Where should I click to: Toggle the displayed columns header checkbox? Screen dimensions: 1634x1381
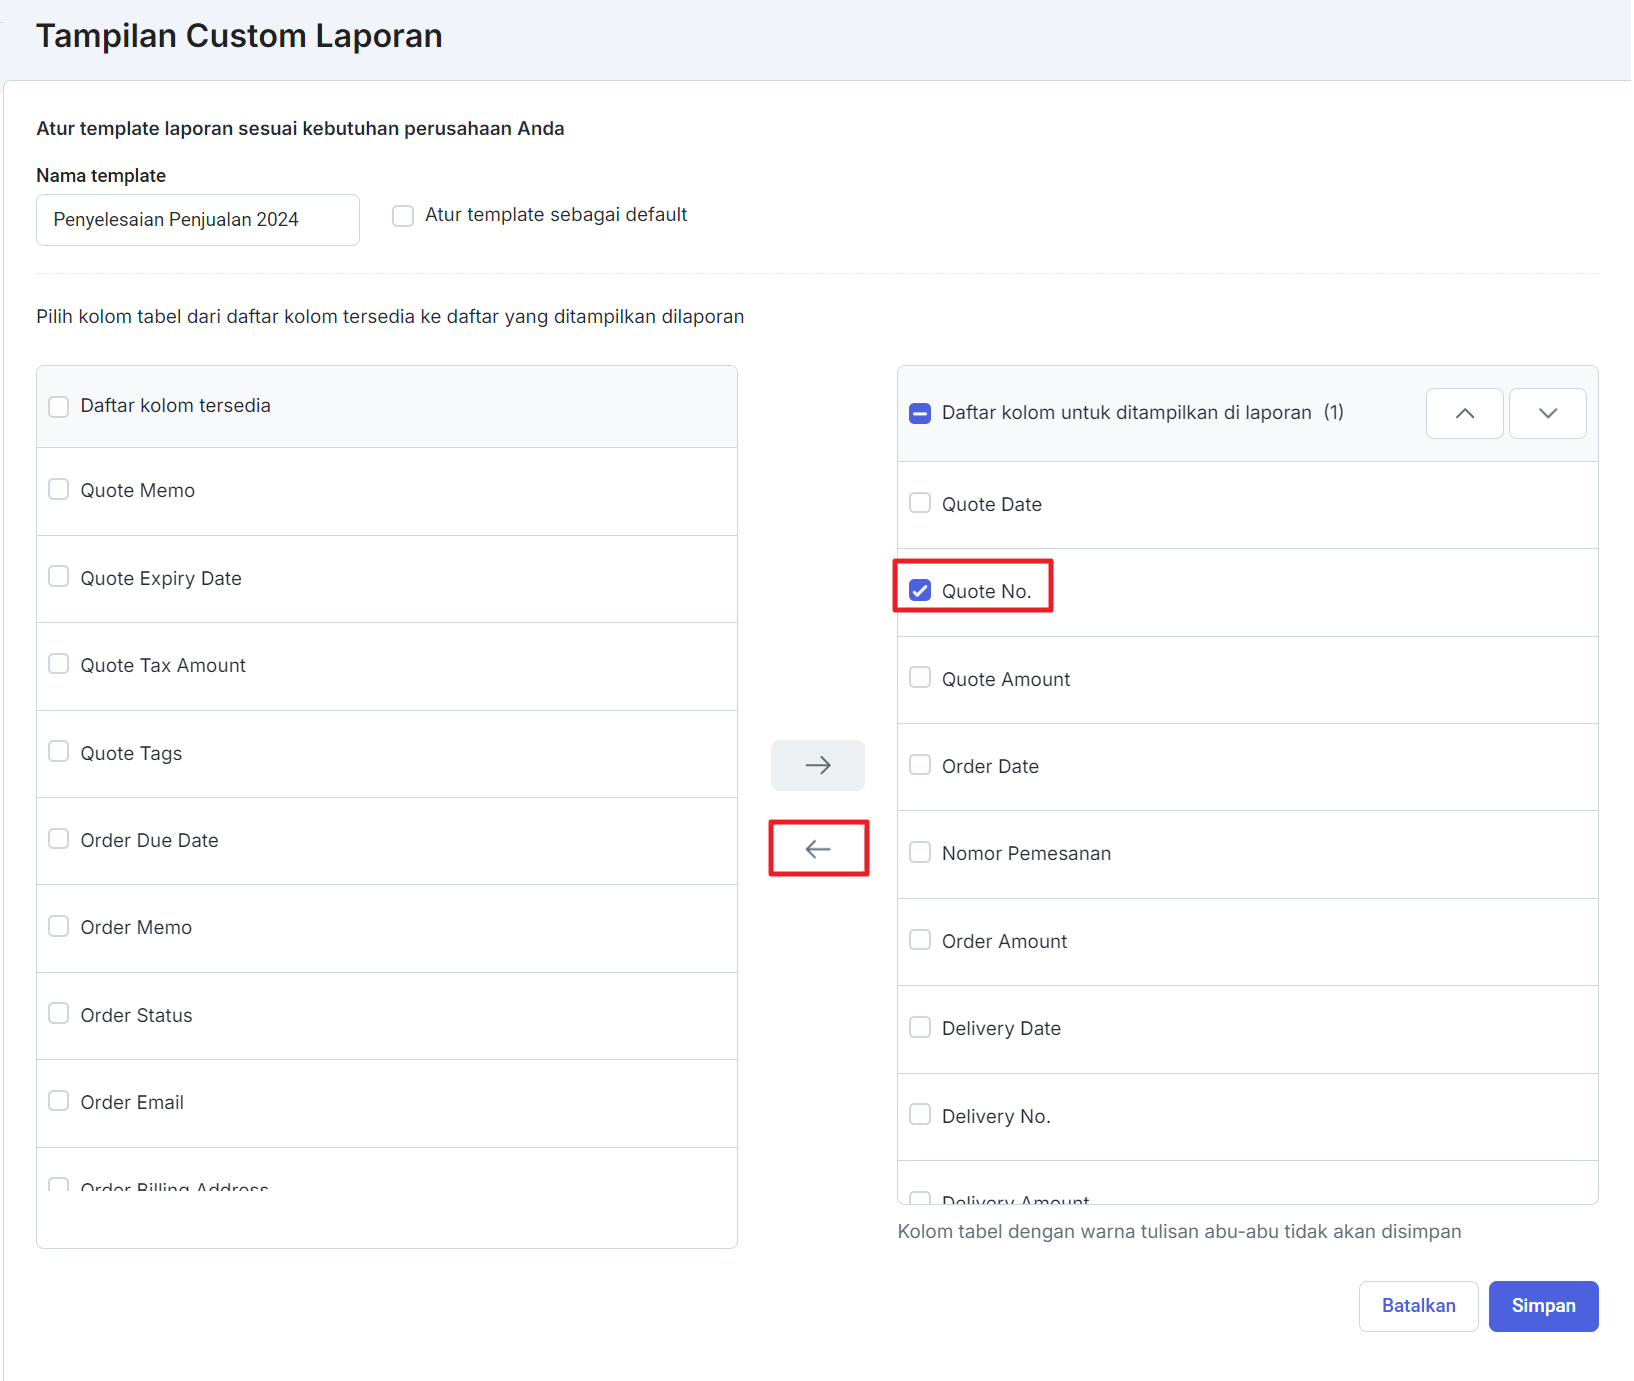(920, 413)
